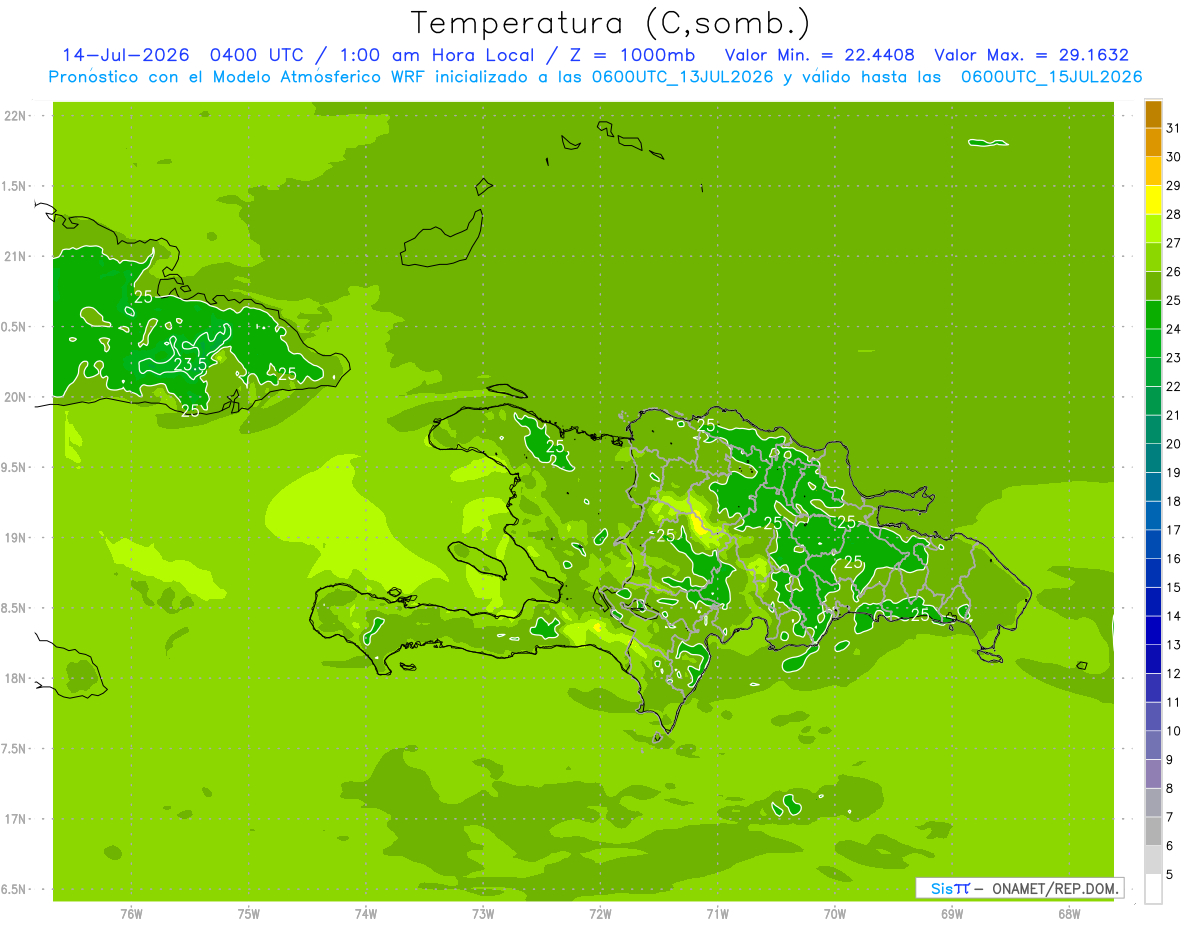Click the colorbar label '24'
Screen dimensions: 1200x927
click(x=1174, y=329)
